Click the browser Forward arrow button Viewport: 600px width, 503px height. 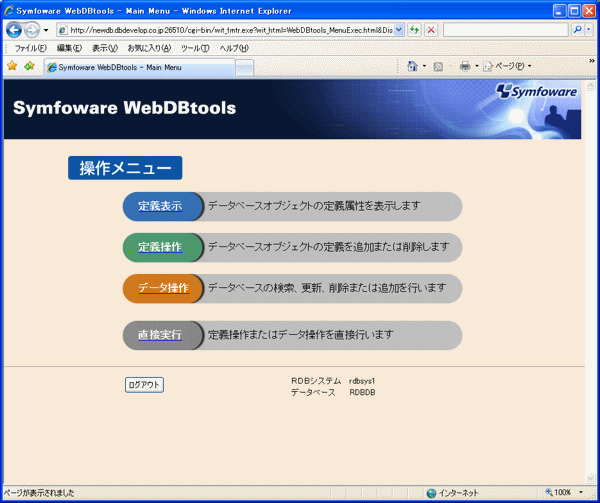(32, 30)
